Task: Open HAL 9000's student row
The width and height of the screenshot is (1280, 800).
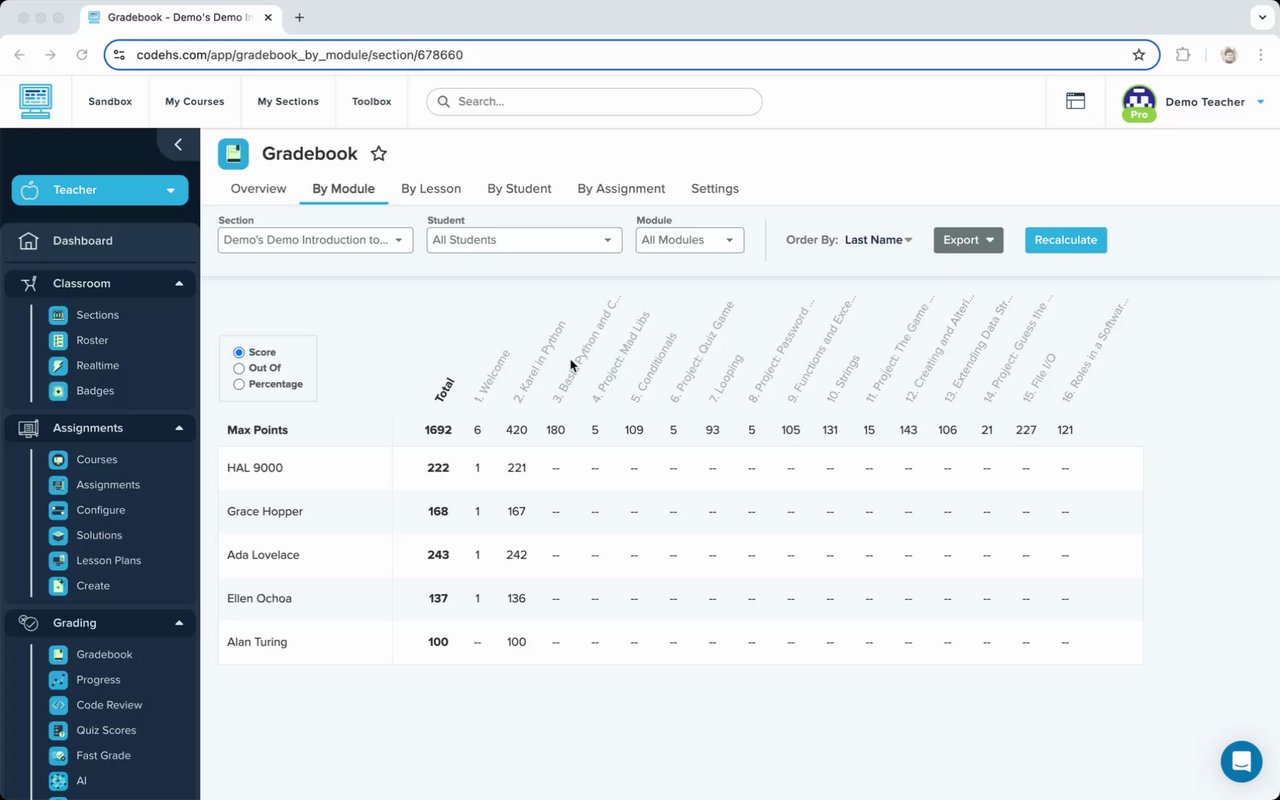Action: pyautogui.click(x=680, y=468)
